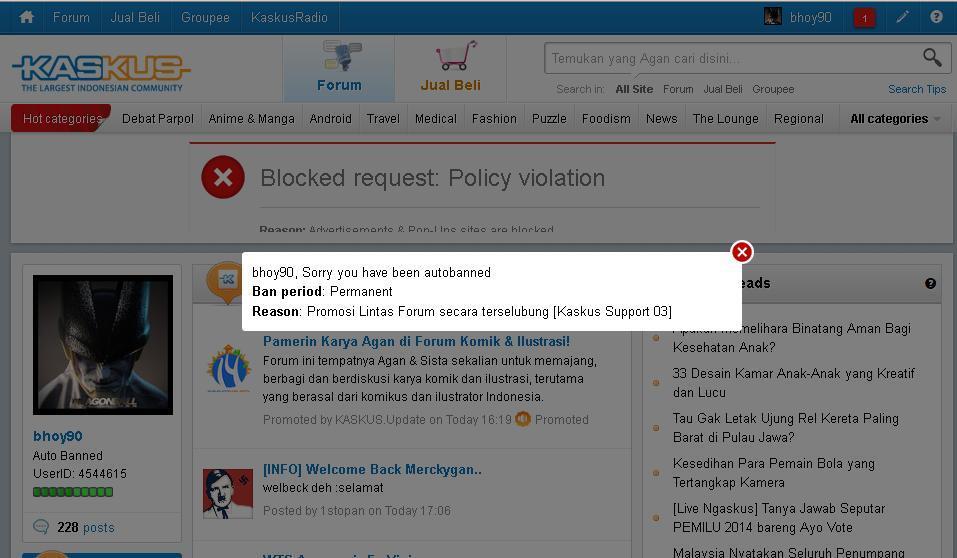Click poster name '1stopan'
Image resolution: width=957 pixels, height=558 pixels.
pyautogui.click(x=342, y=510)
